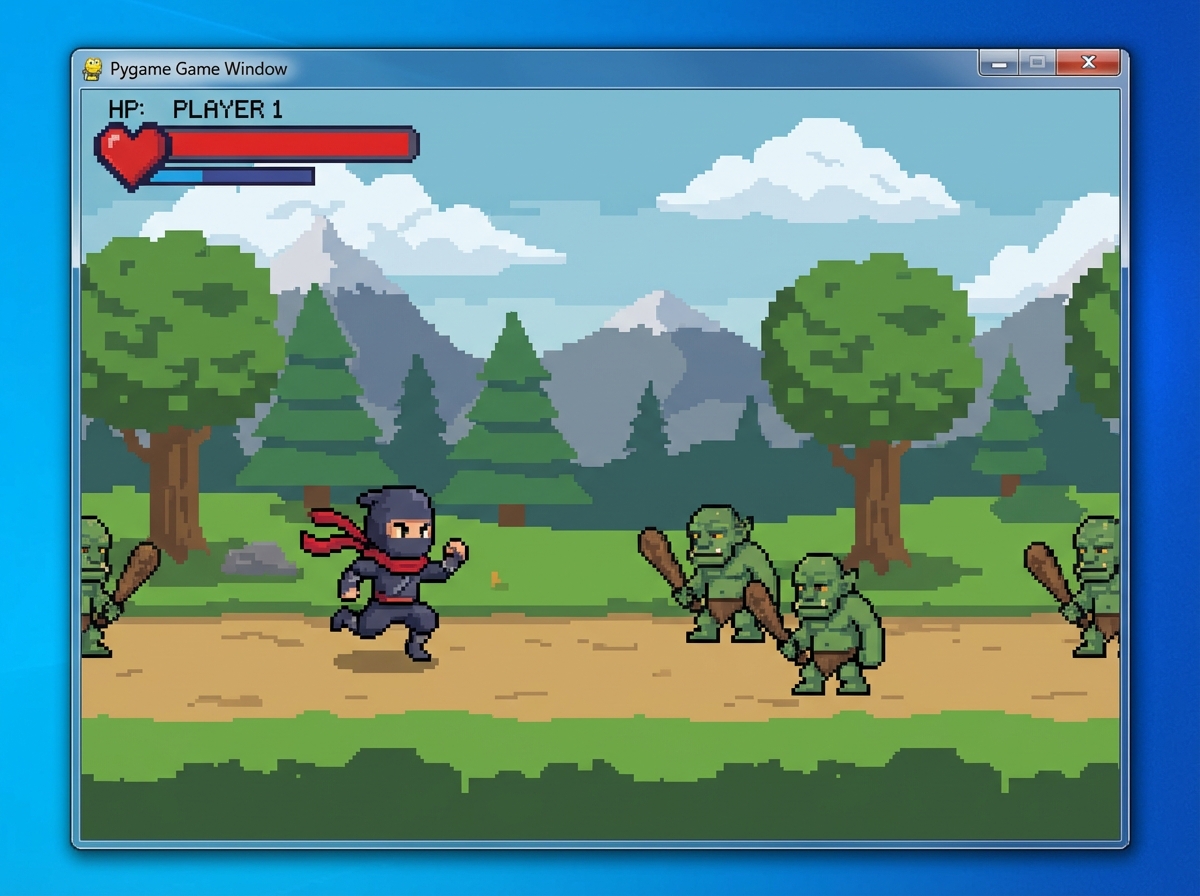
Task: Click the red heart HP icon
Action: tap(131, 155)
